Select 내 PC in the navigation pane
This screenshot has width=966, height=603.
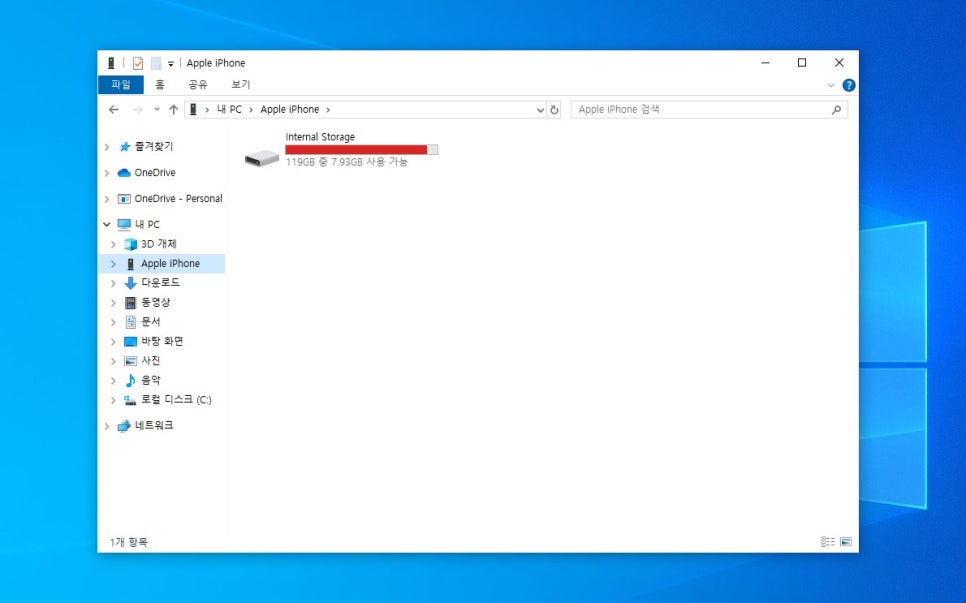147,224
